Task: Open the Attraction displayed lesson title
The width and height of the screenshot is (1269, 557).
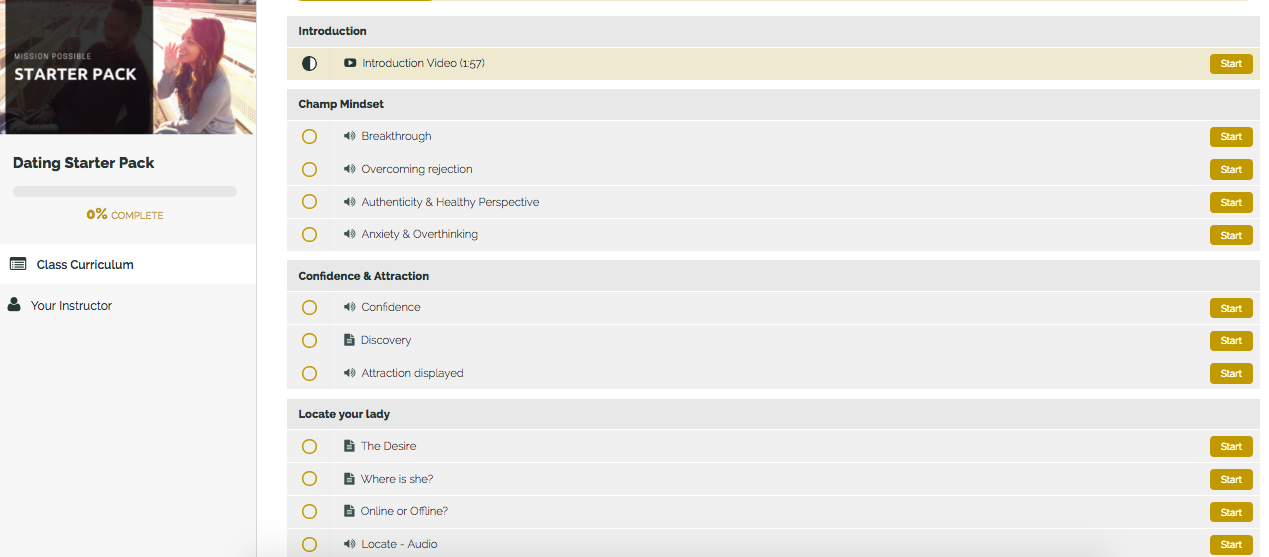Action: [x=412, y=373]
